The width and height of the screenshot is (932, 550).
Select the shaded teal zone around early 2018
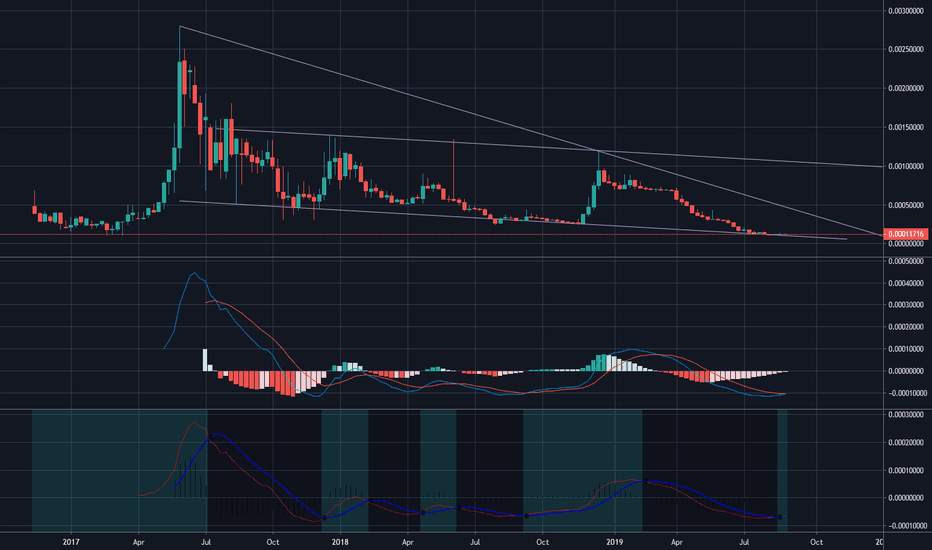pyautogui.click(x=345, y=470)
